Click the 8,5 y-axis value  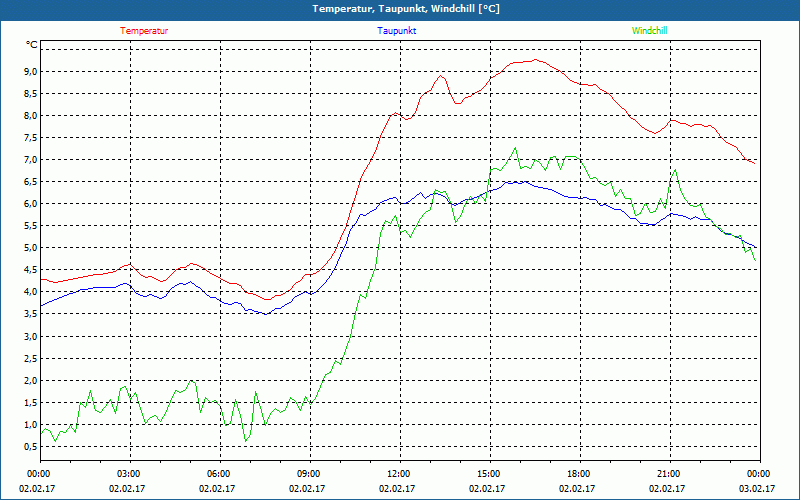point(32,93)
